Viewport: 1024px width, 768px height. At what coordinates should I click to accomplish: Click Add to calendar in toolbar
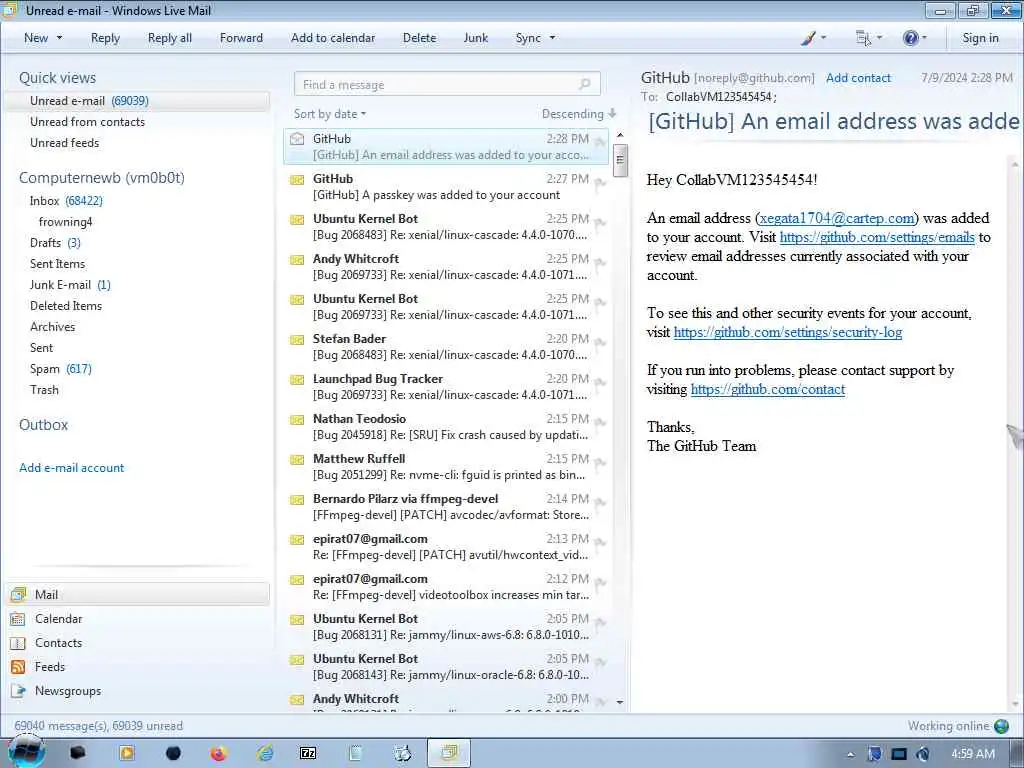click(x=333, y=38)
